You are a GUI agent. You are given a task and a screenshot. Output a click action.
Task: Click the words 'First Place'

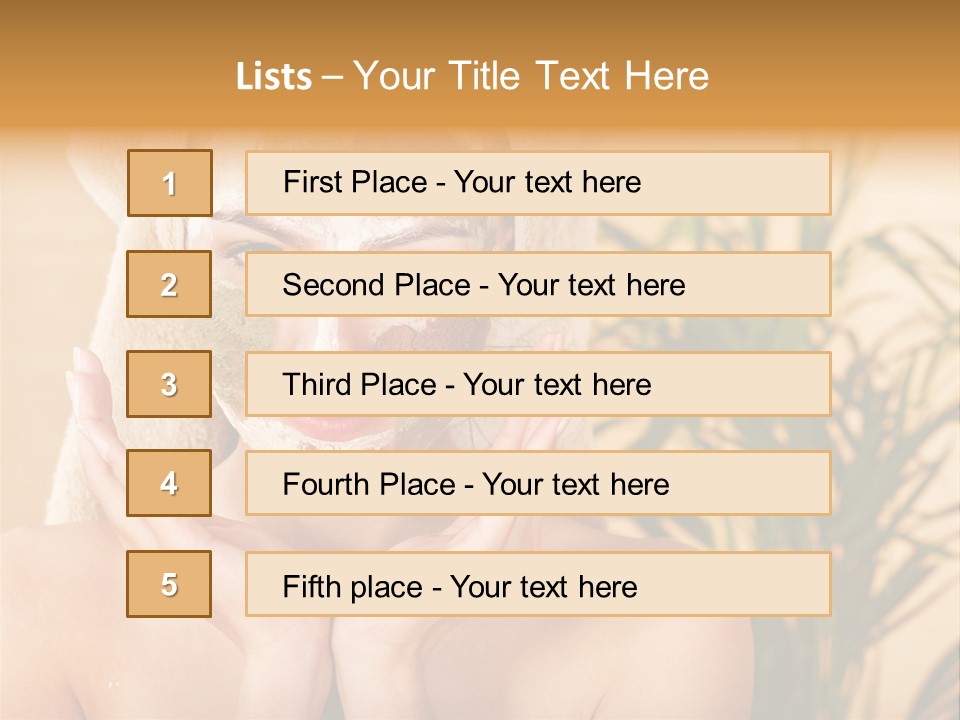(355, 182)
